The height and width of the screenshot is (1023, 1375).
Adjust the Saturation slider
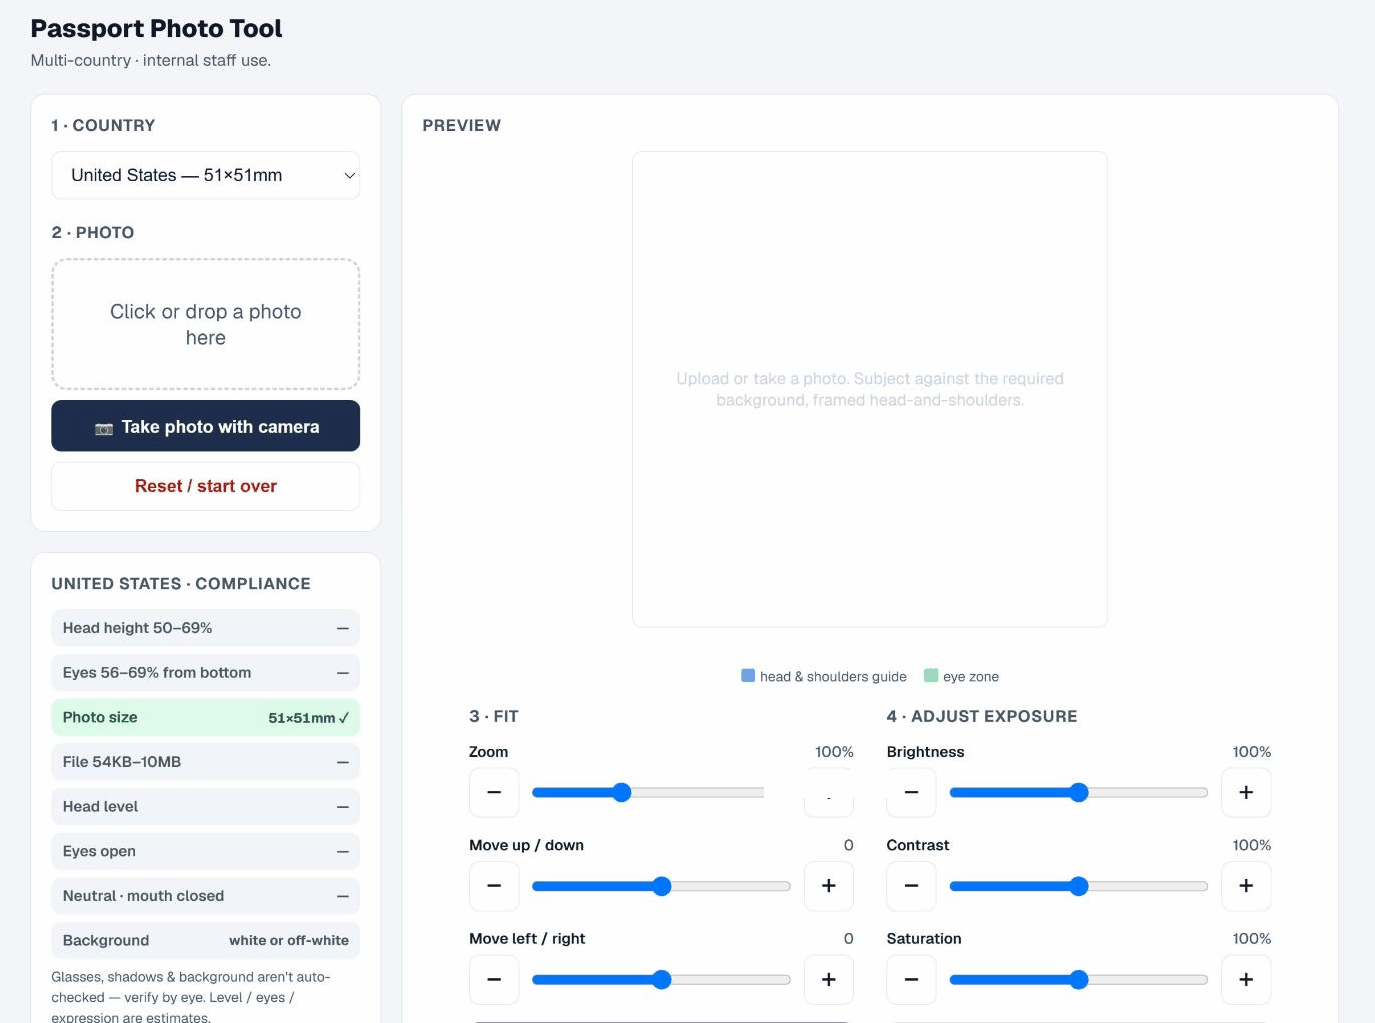coord(1078,980)
